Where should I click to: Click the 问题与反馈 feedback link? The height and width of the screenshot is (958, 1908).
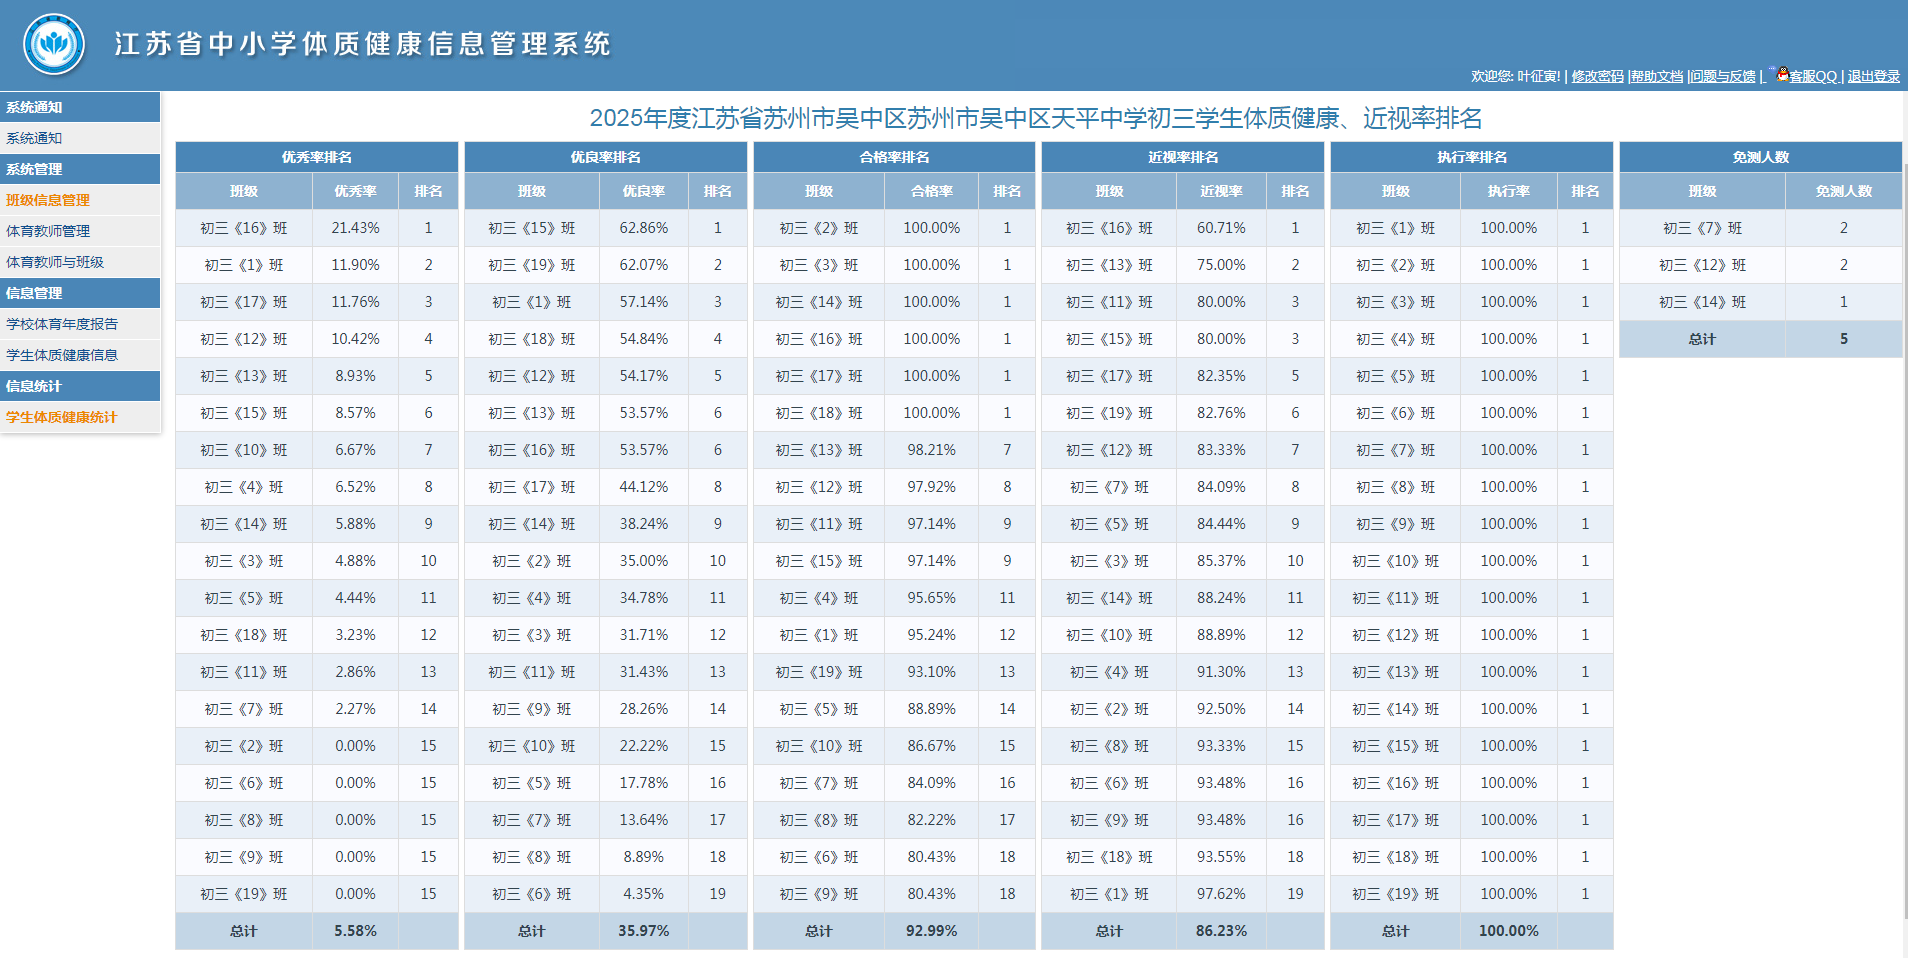click(1723, 77)
